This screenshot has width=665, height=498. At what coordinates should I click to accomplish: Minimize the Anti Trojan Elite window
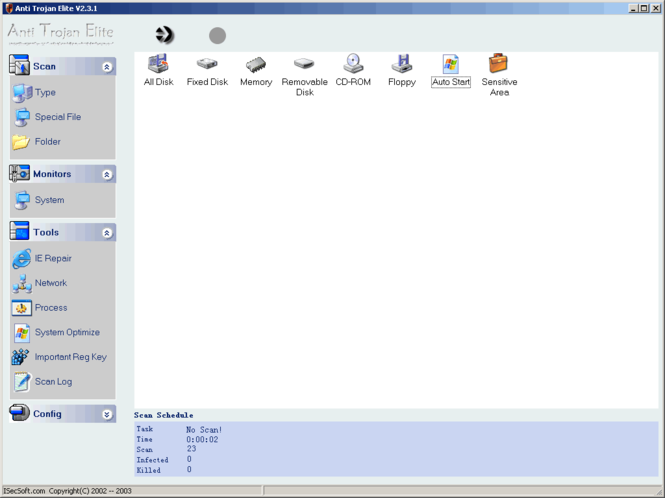tap(633, 8)
